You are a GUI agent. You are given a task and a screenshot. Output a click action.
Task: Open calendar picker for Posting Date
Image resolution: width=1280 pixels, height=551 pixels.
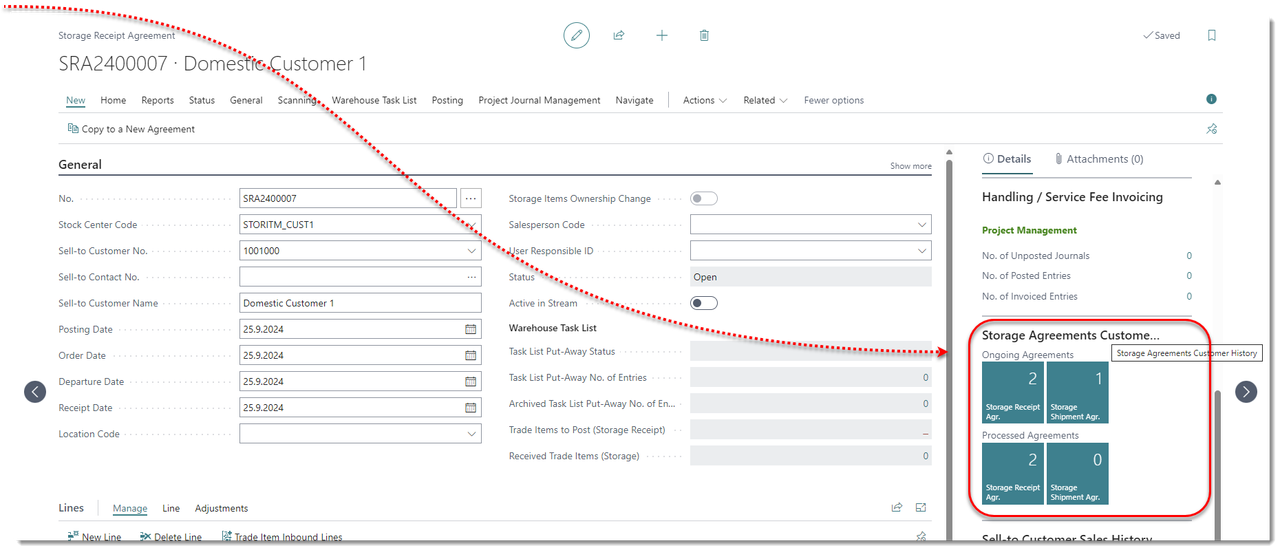pyautogui.click(x=471, y=329)
